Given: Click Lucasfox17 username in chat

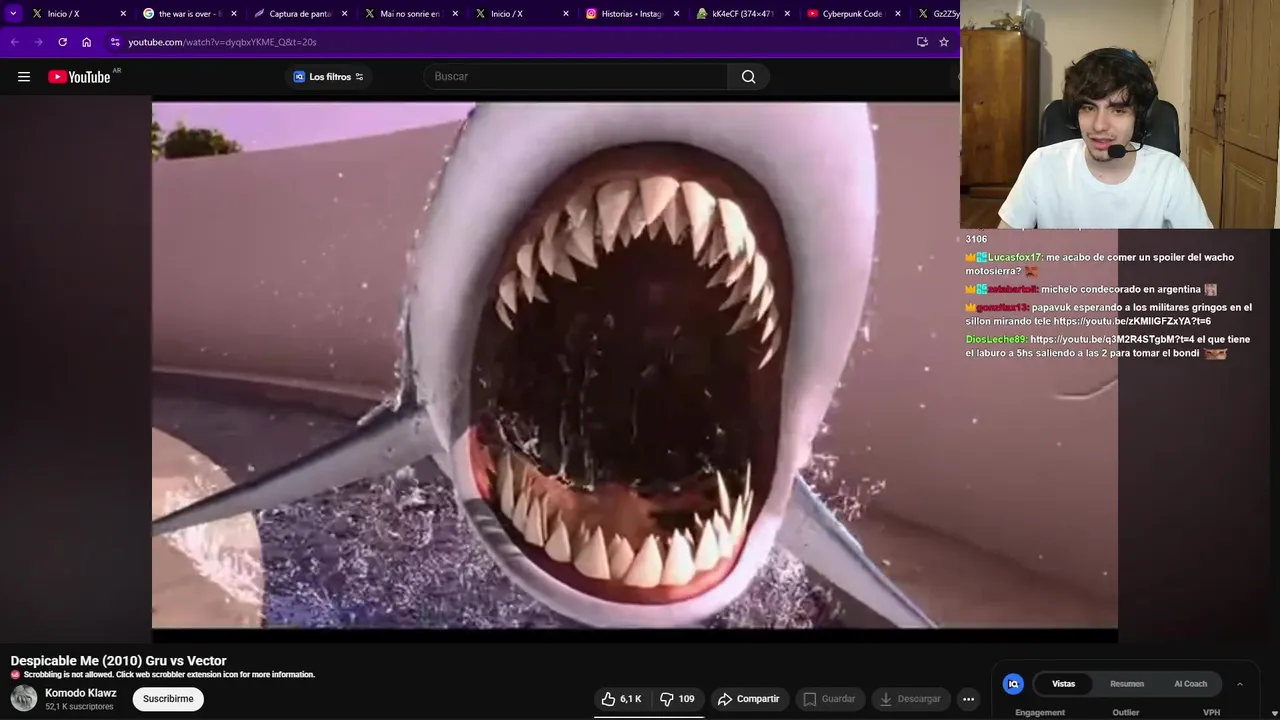Looking at the screenshot, I should [1014, 257].
